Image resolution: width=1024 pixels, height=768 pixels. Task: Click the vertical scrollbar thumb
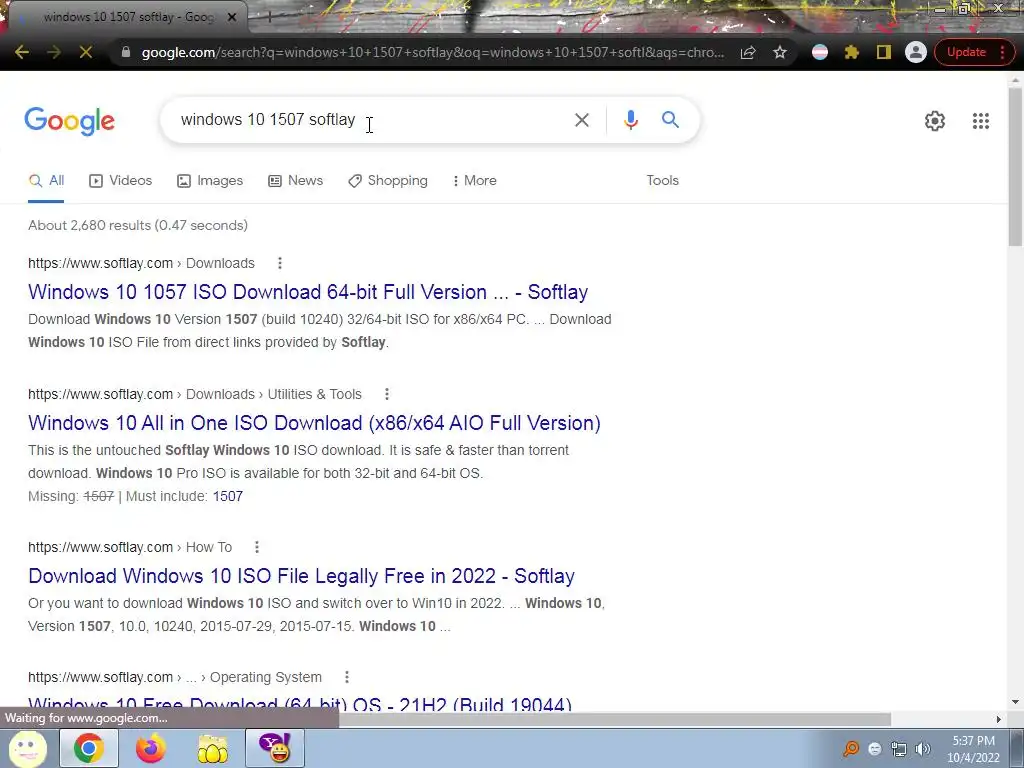pos(1016,167)
